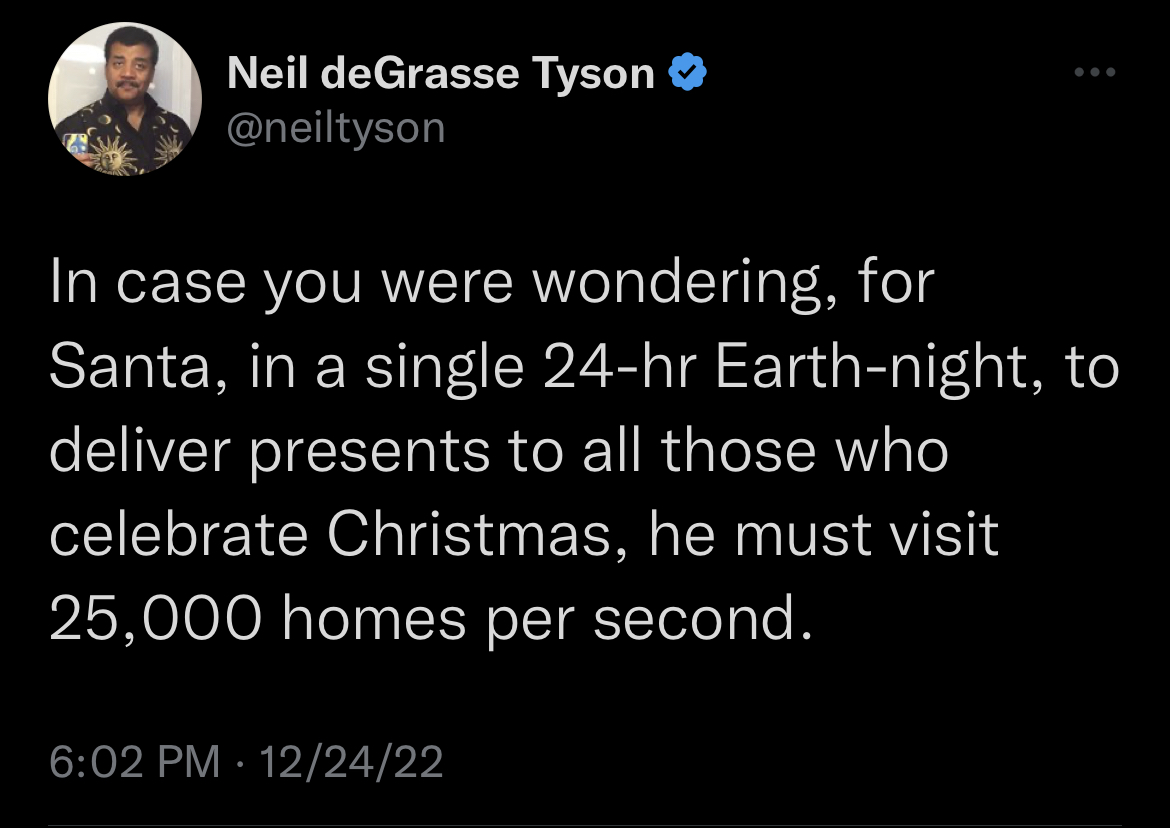This screenshot has width=1170, height=828.
Task: Click the blue verified checkmark badge
Action: (x=688, y=74)
